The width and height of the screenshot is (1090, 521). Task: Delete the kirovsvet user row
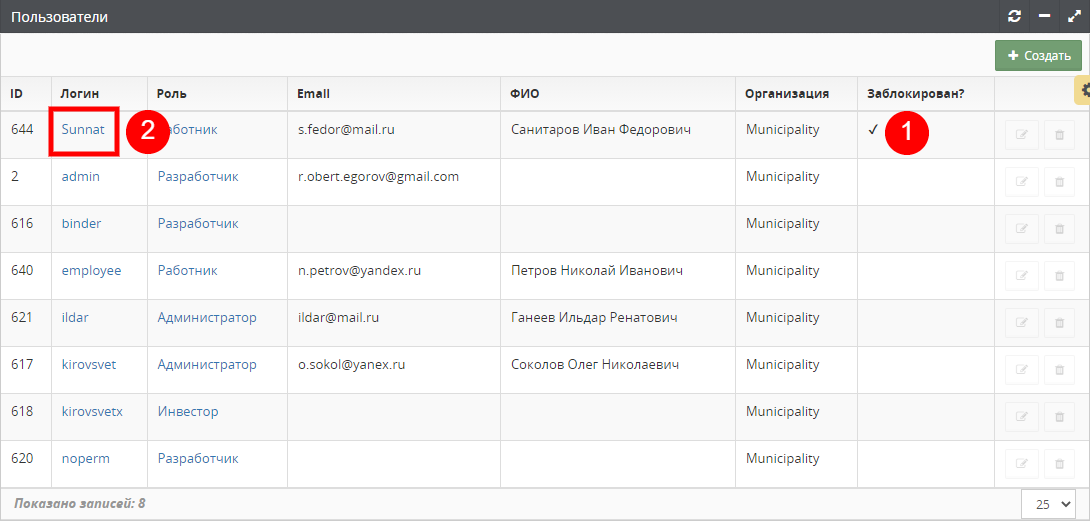tap(1059, 370)
